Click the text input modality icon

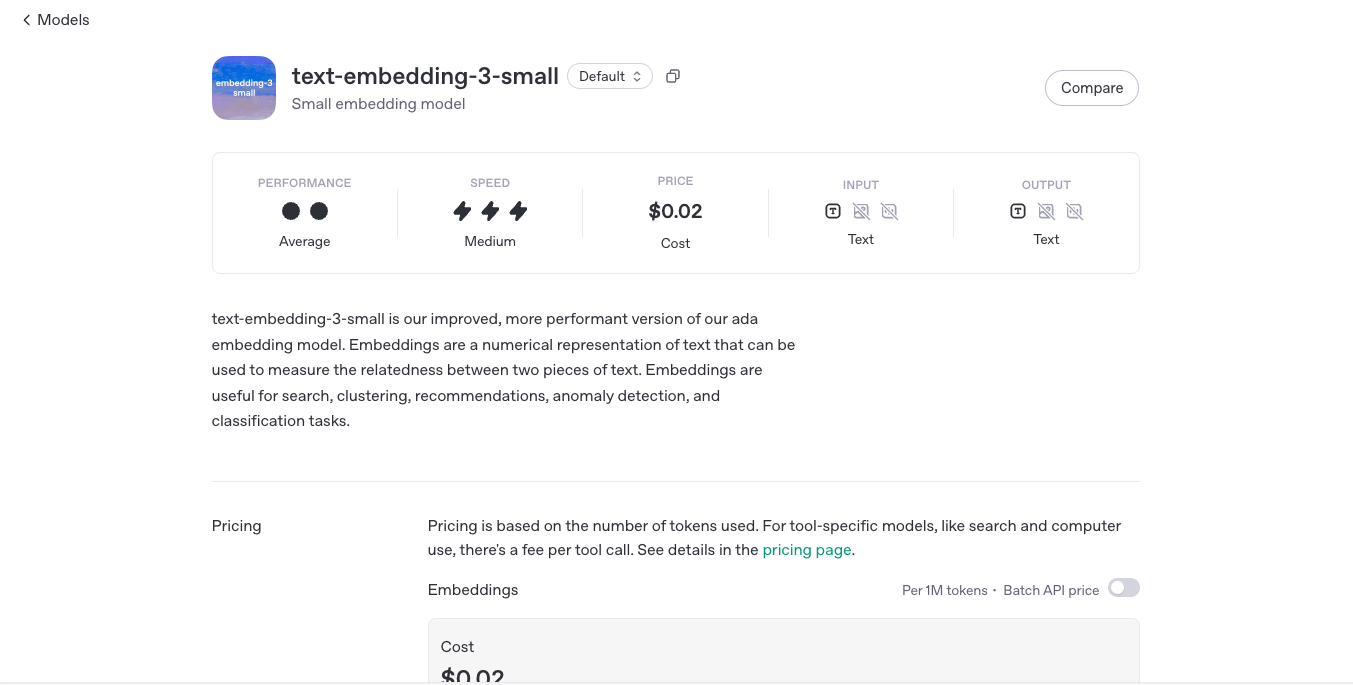pyautogui.click(x=833, y=211)
